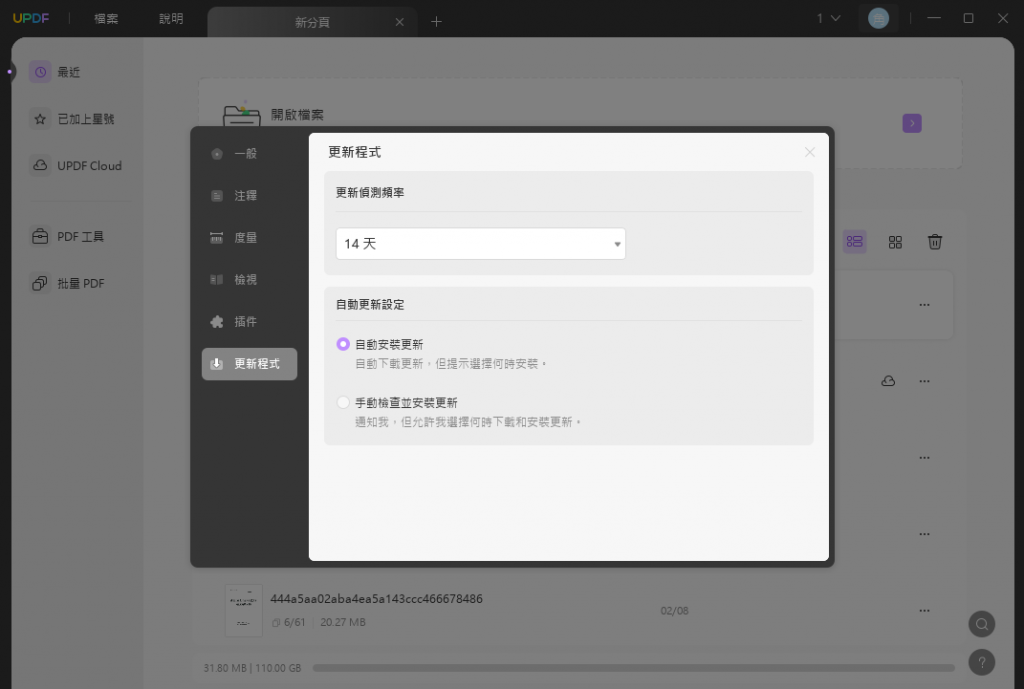This screenshot has width=1024, height=689.
Task: Close the 新分頁 tab
Action: coord(400,22)
